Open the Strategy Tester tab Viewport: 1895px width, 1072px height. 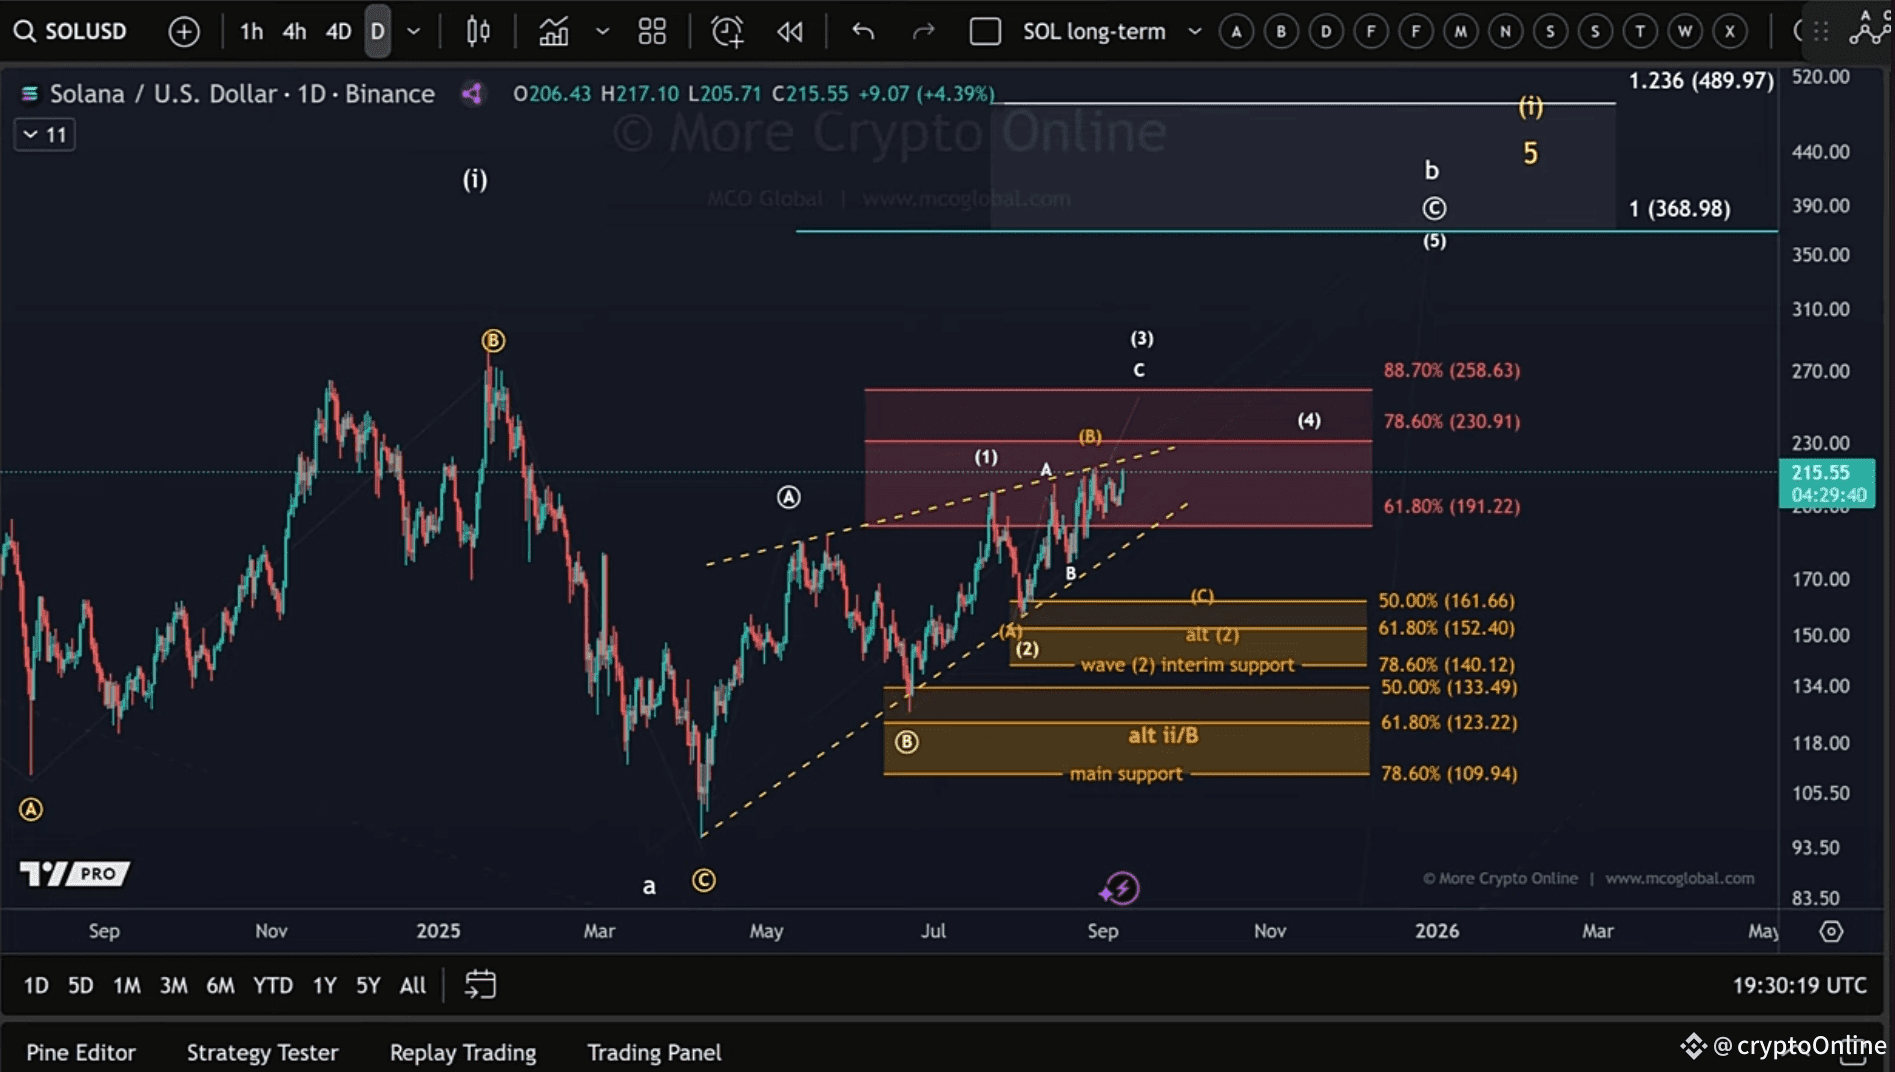263,1053
